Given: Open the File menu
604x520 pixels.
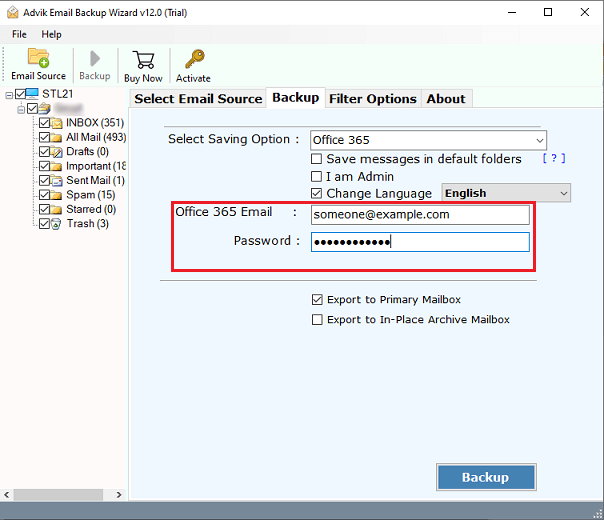Looking at the screenshot, I should click(x=19, y=34).
